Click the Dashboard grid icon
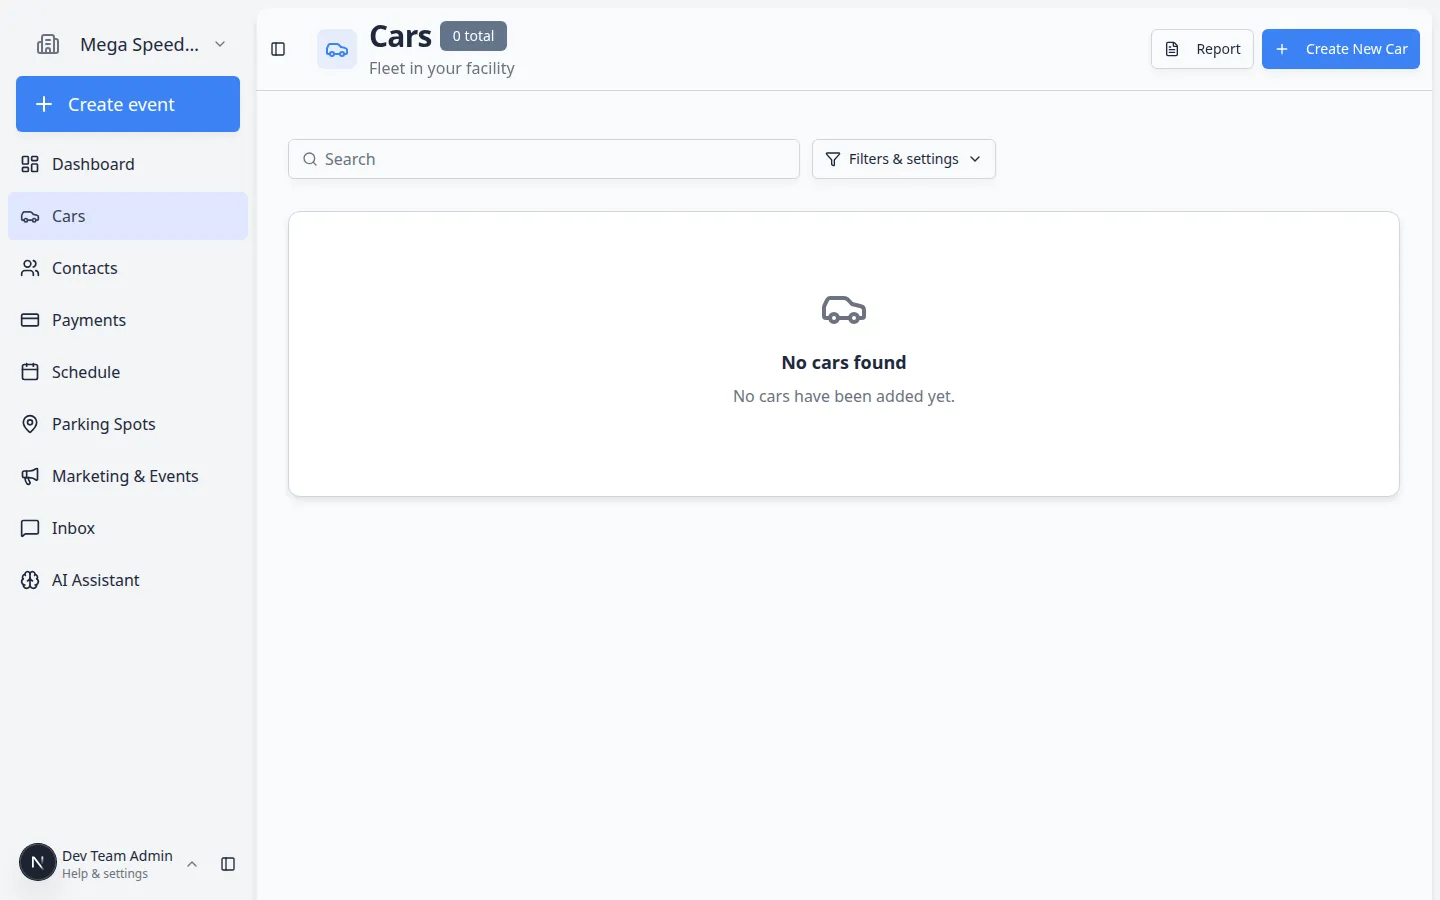The width and height of the screenshot is (1440, 900). tap(30, 164)
